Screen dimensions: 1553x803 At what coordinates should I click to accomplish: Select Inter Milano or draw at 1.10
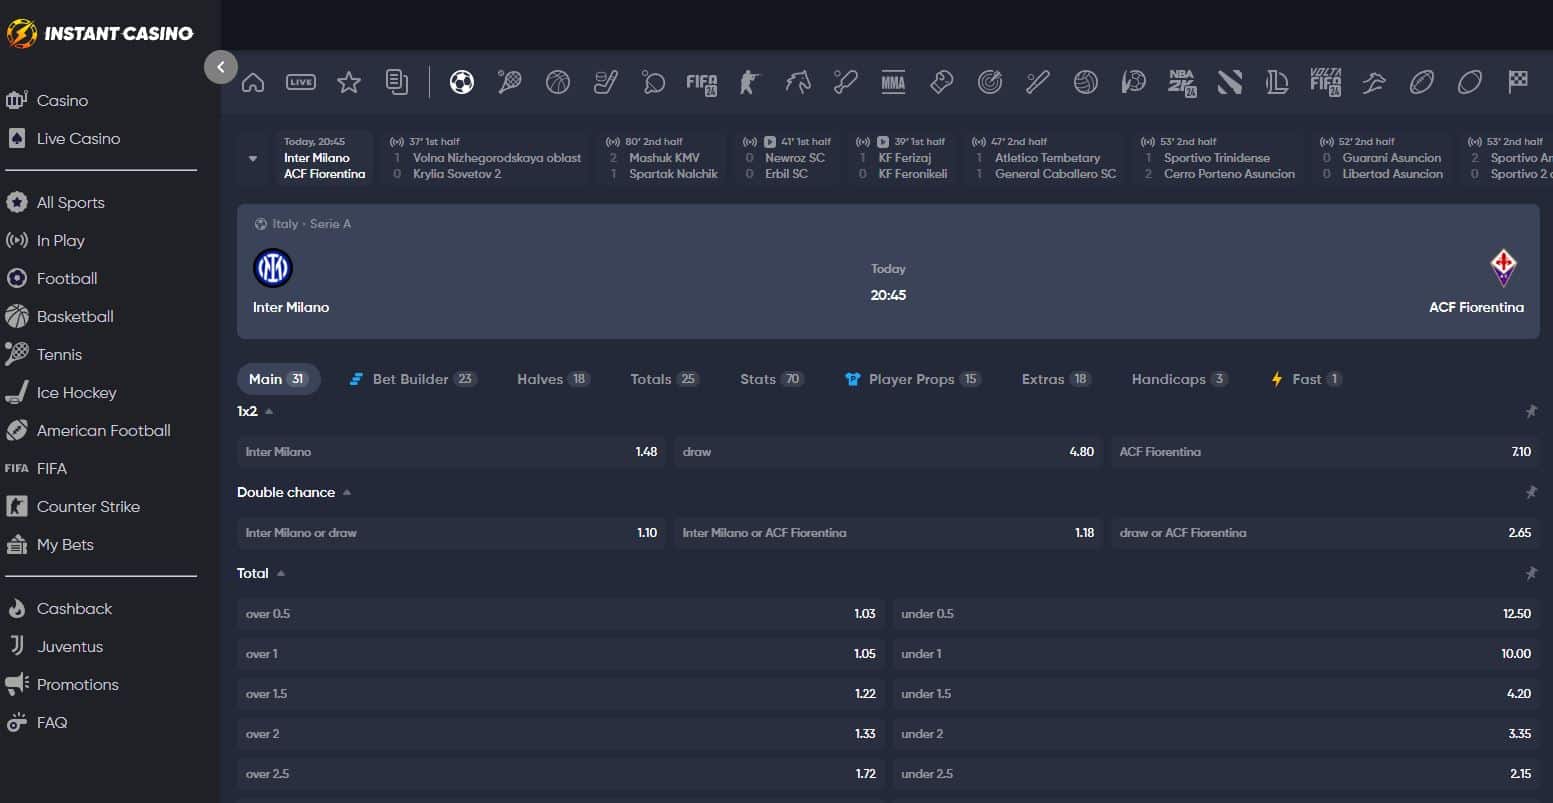[x=451, y=533]
